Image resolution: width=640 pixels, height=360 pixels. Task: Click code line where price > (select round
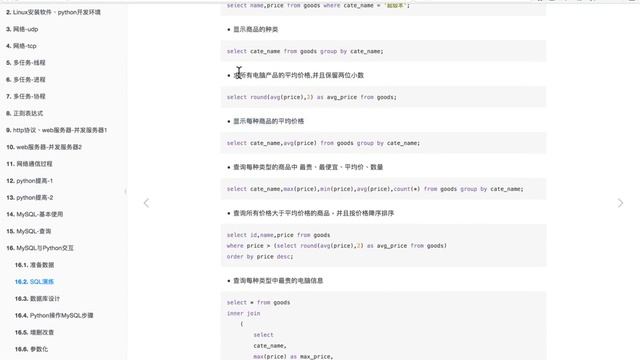tap(337, 246)
